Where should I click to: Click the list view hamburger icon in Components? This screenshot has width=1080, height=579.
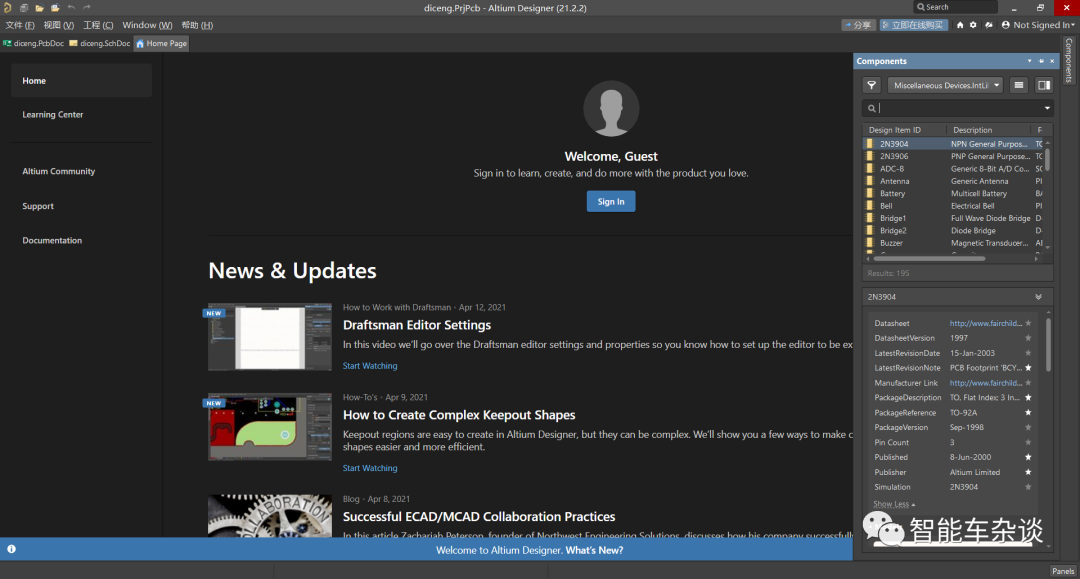click(1019, 85)
